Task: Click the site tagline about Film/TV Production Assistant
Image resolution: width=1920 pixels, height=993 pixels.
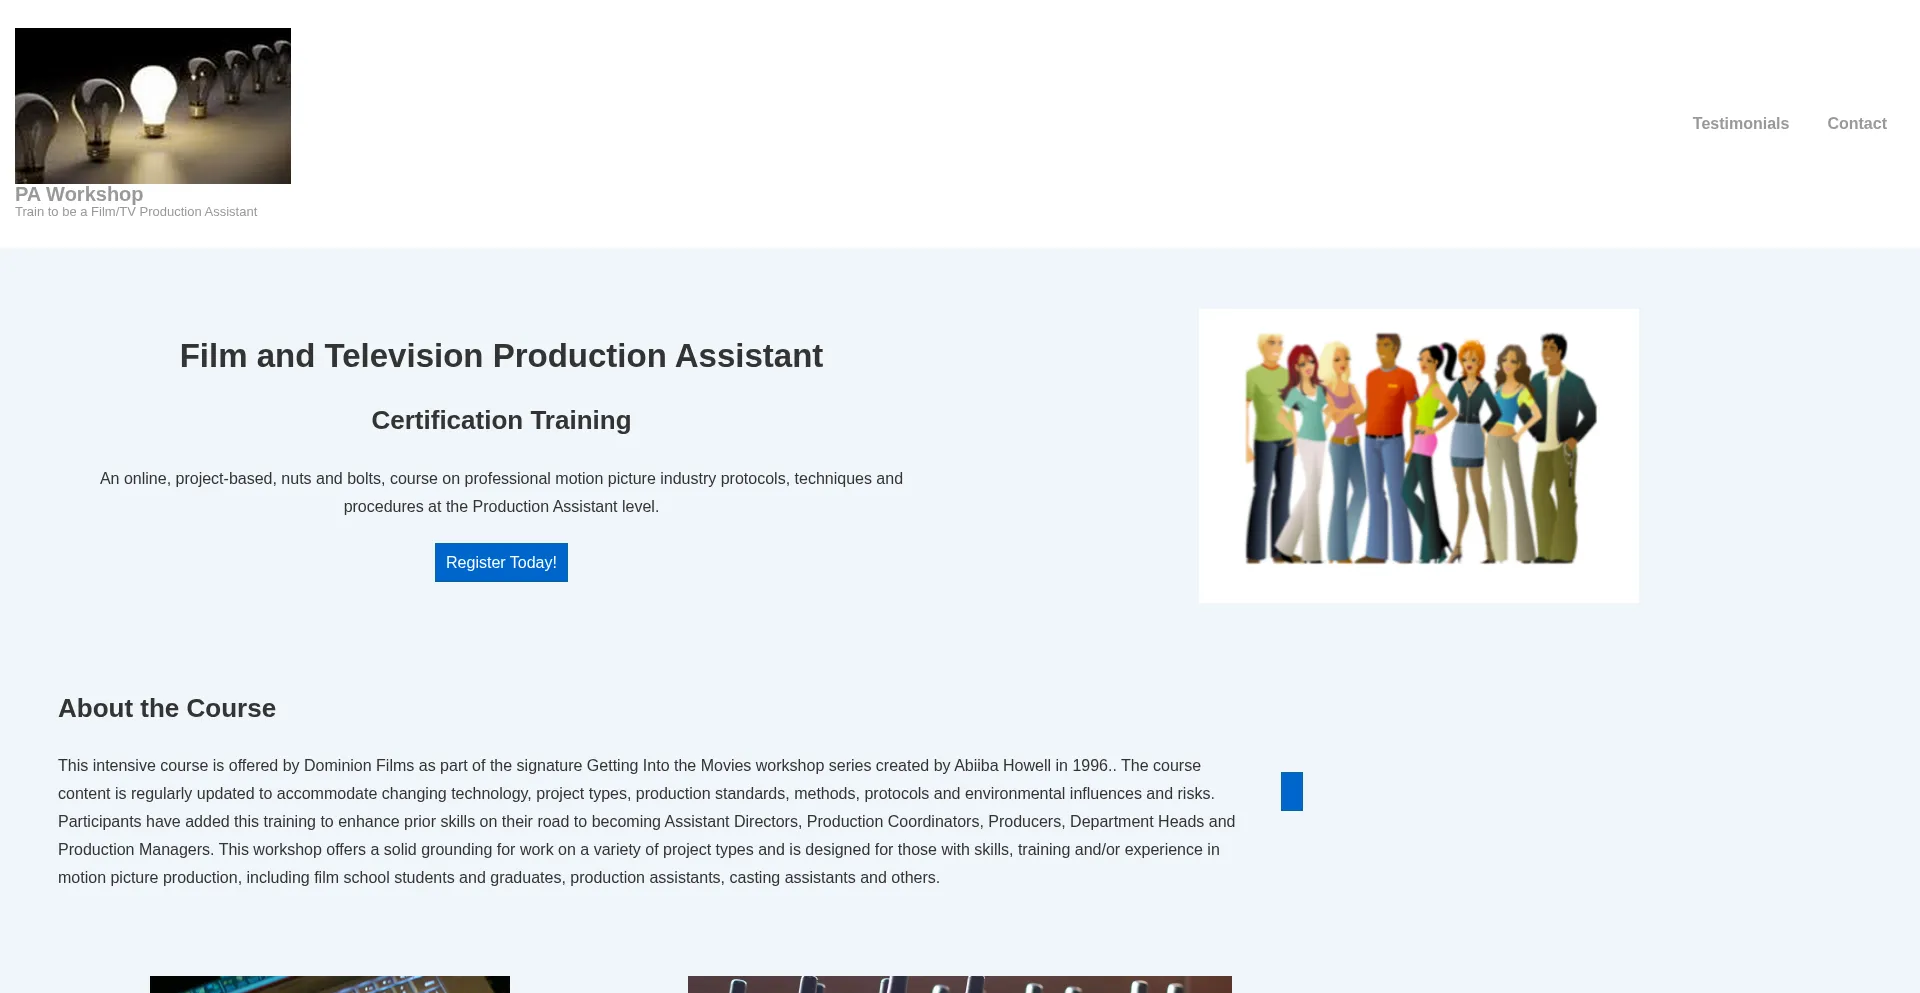Action: coord(136,212)
